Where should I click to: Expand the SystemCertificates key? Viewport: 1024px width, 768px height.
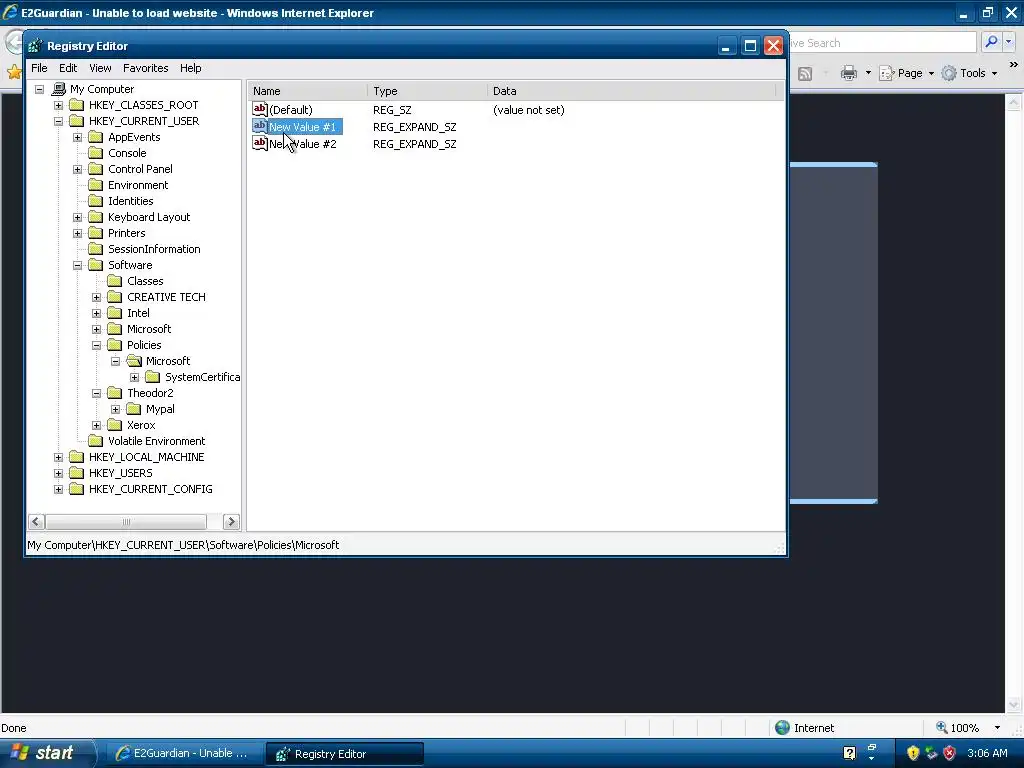(x=134, y=377)
